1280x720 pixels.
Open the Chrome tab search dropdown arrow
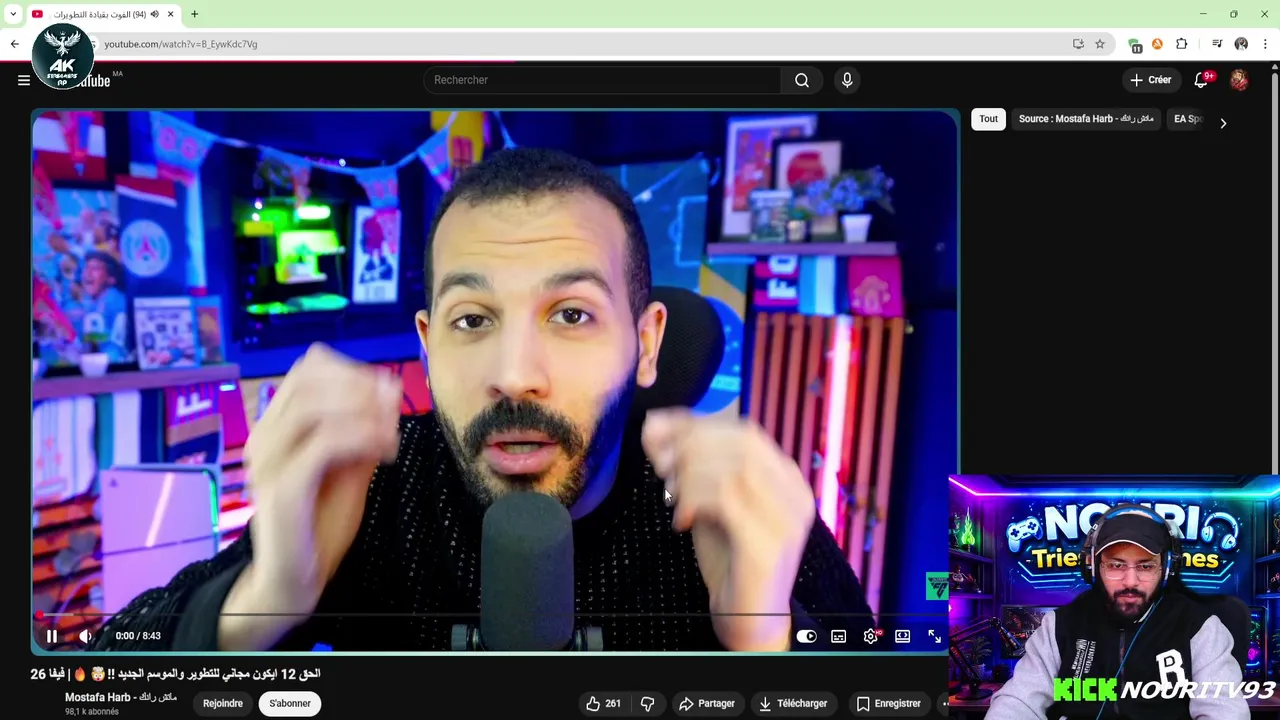[x=13, y=14]
